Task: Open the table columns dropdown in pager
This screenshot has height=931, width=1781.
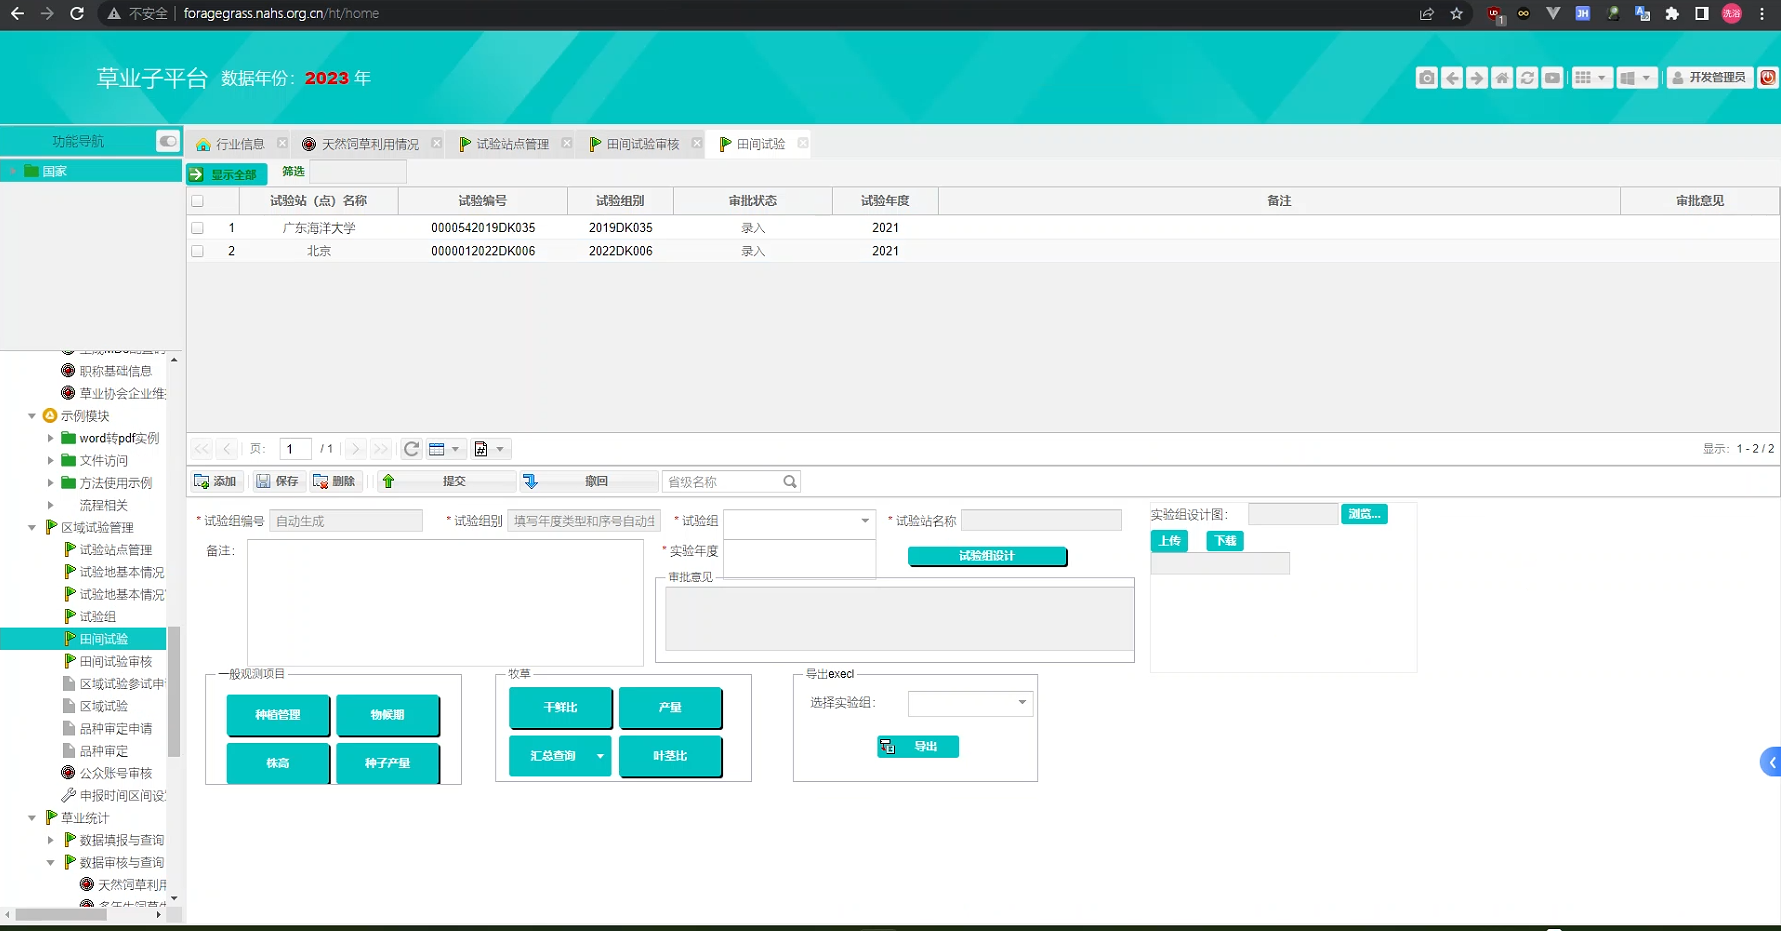Action: (444, 449)
